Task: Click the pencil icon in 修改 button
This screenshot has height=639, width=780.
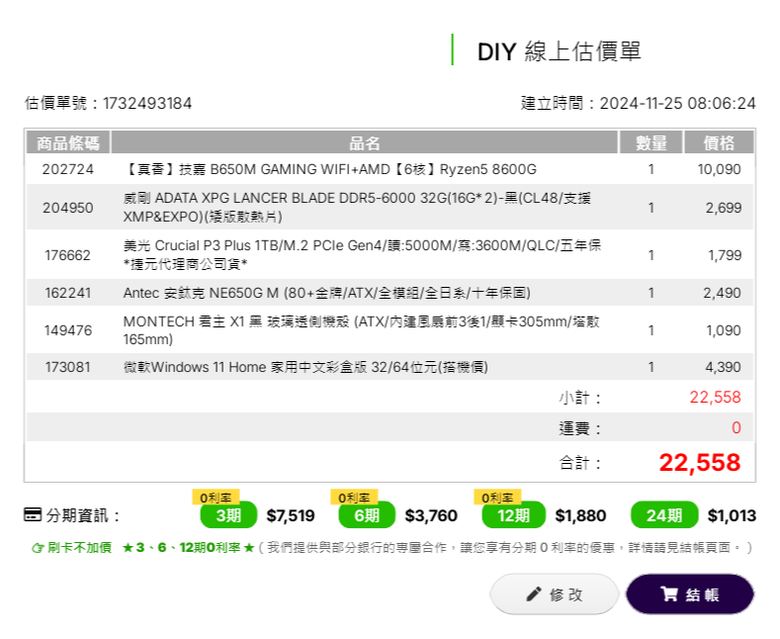Action: click(x=534, y=594)
